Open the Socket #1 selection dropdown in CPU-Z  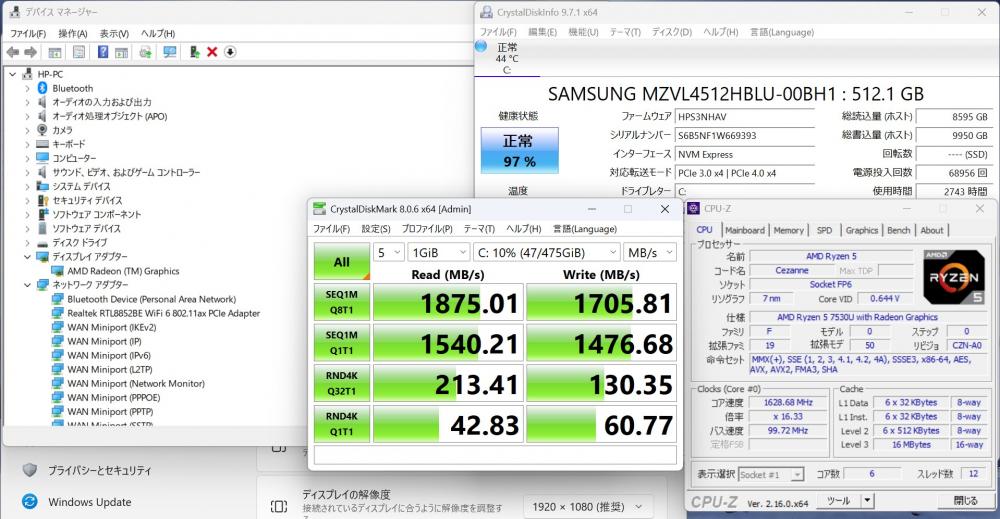(x=771, y=474)
